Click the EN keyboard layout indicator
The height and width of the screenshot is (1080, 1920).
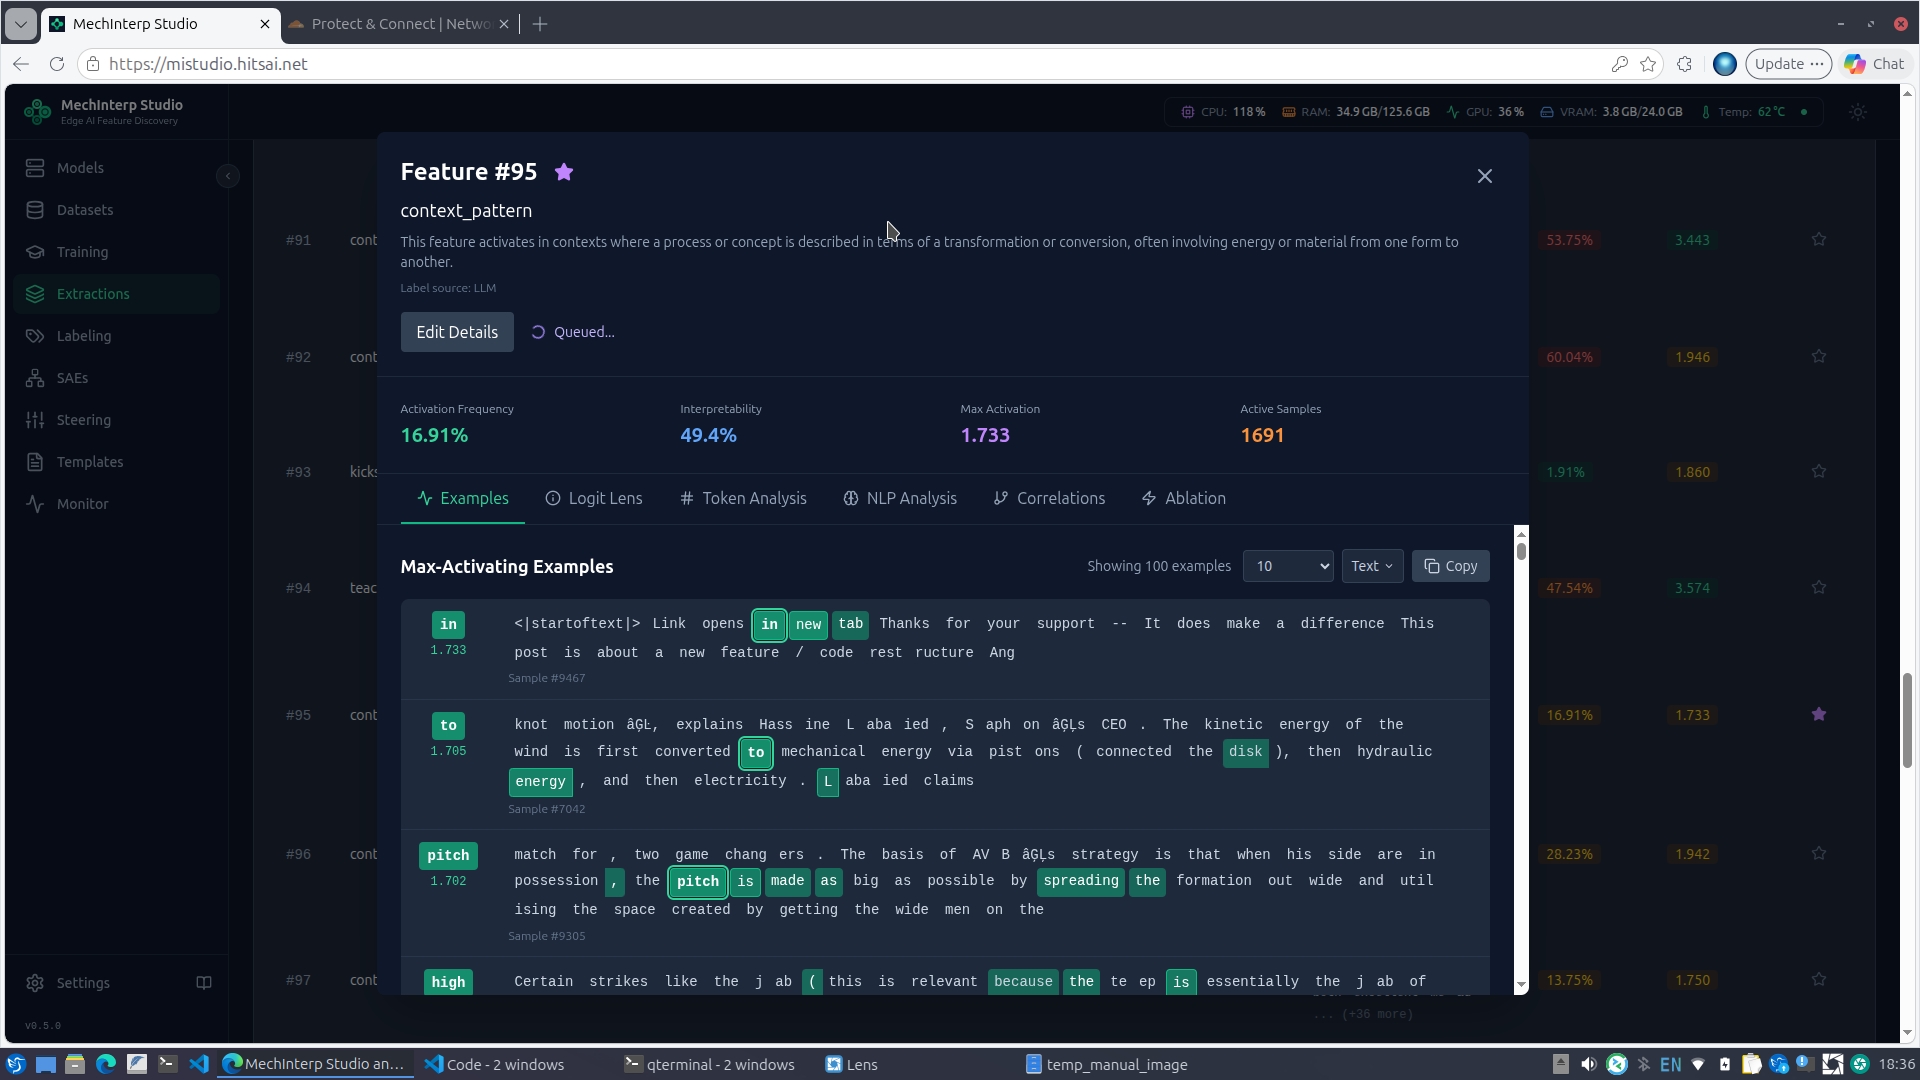(1670, 1064)
